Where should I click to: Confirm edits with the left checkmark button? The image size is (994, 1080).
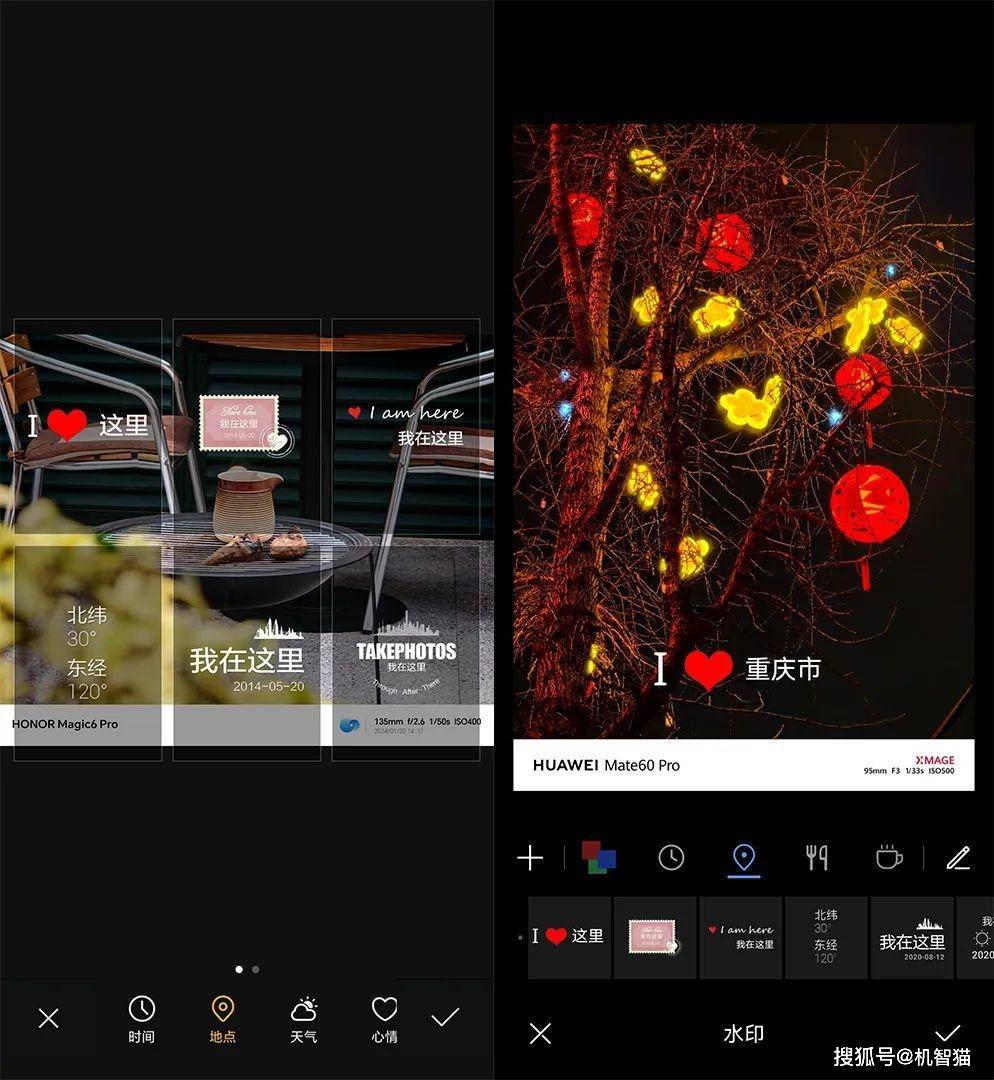click(x=443, y=1017)
